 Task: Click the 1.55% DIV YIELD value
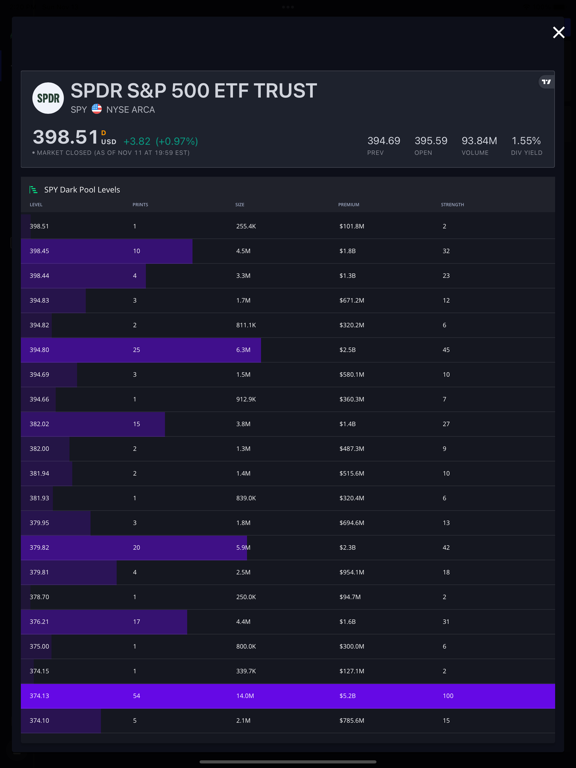526,141
